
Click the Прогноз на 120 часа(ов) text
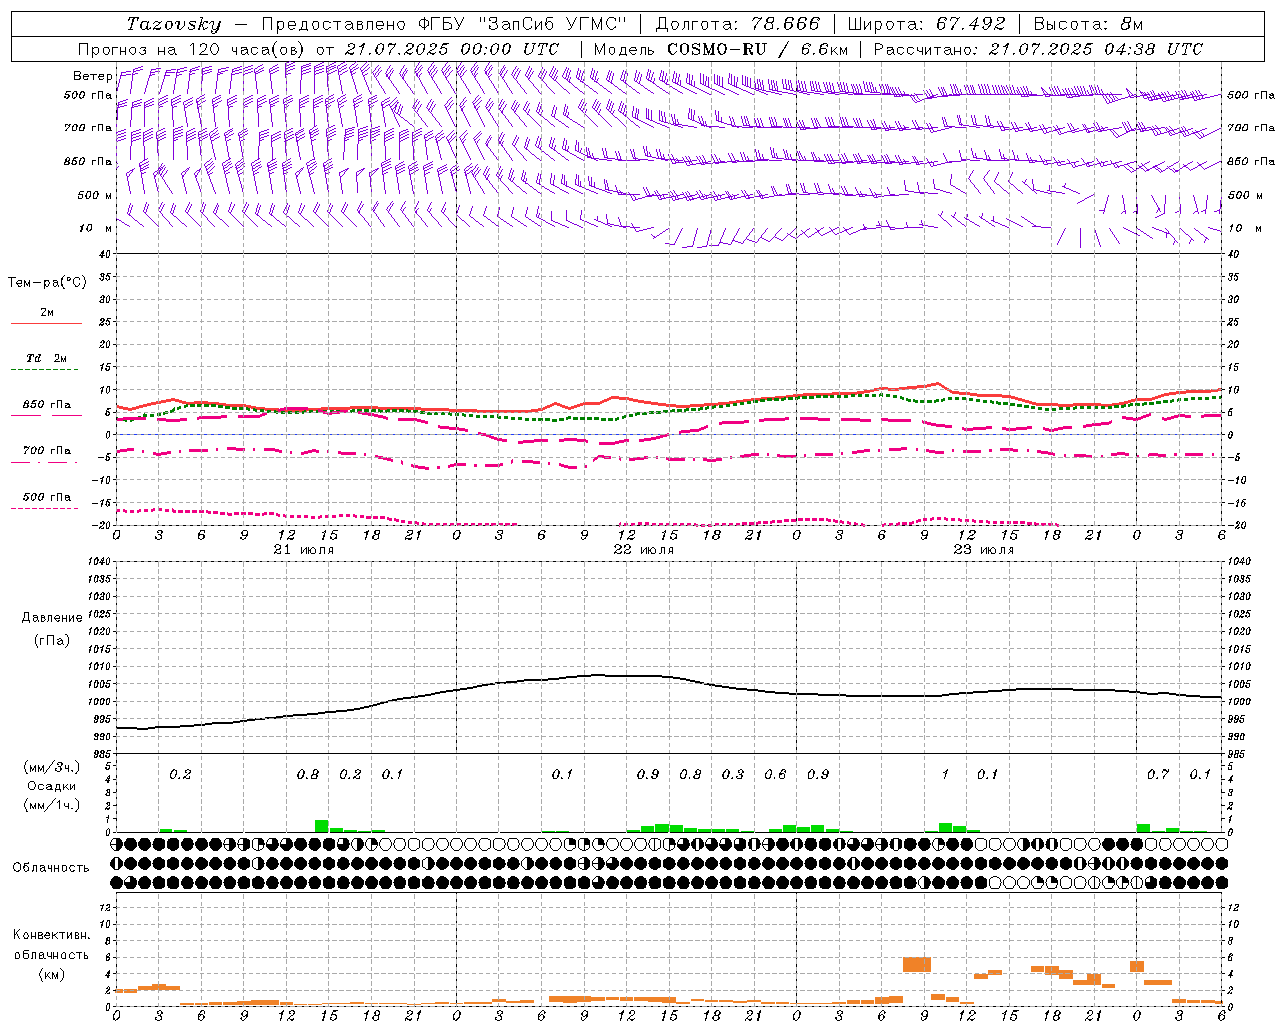point(192,49)
